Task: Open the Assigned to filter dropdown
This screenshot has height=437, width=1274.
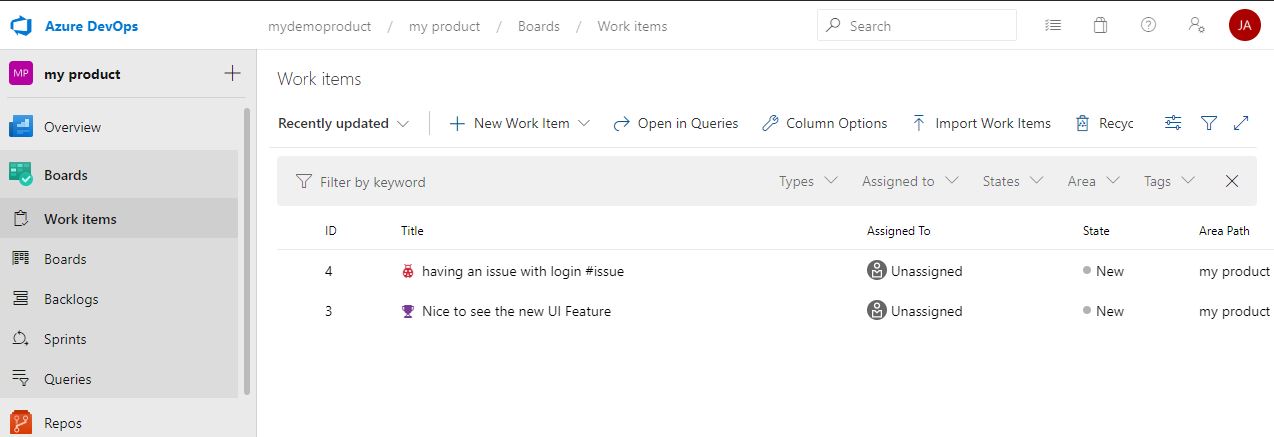Action: tap(910, 181)
